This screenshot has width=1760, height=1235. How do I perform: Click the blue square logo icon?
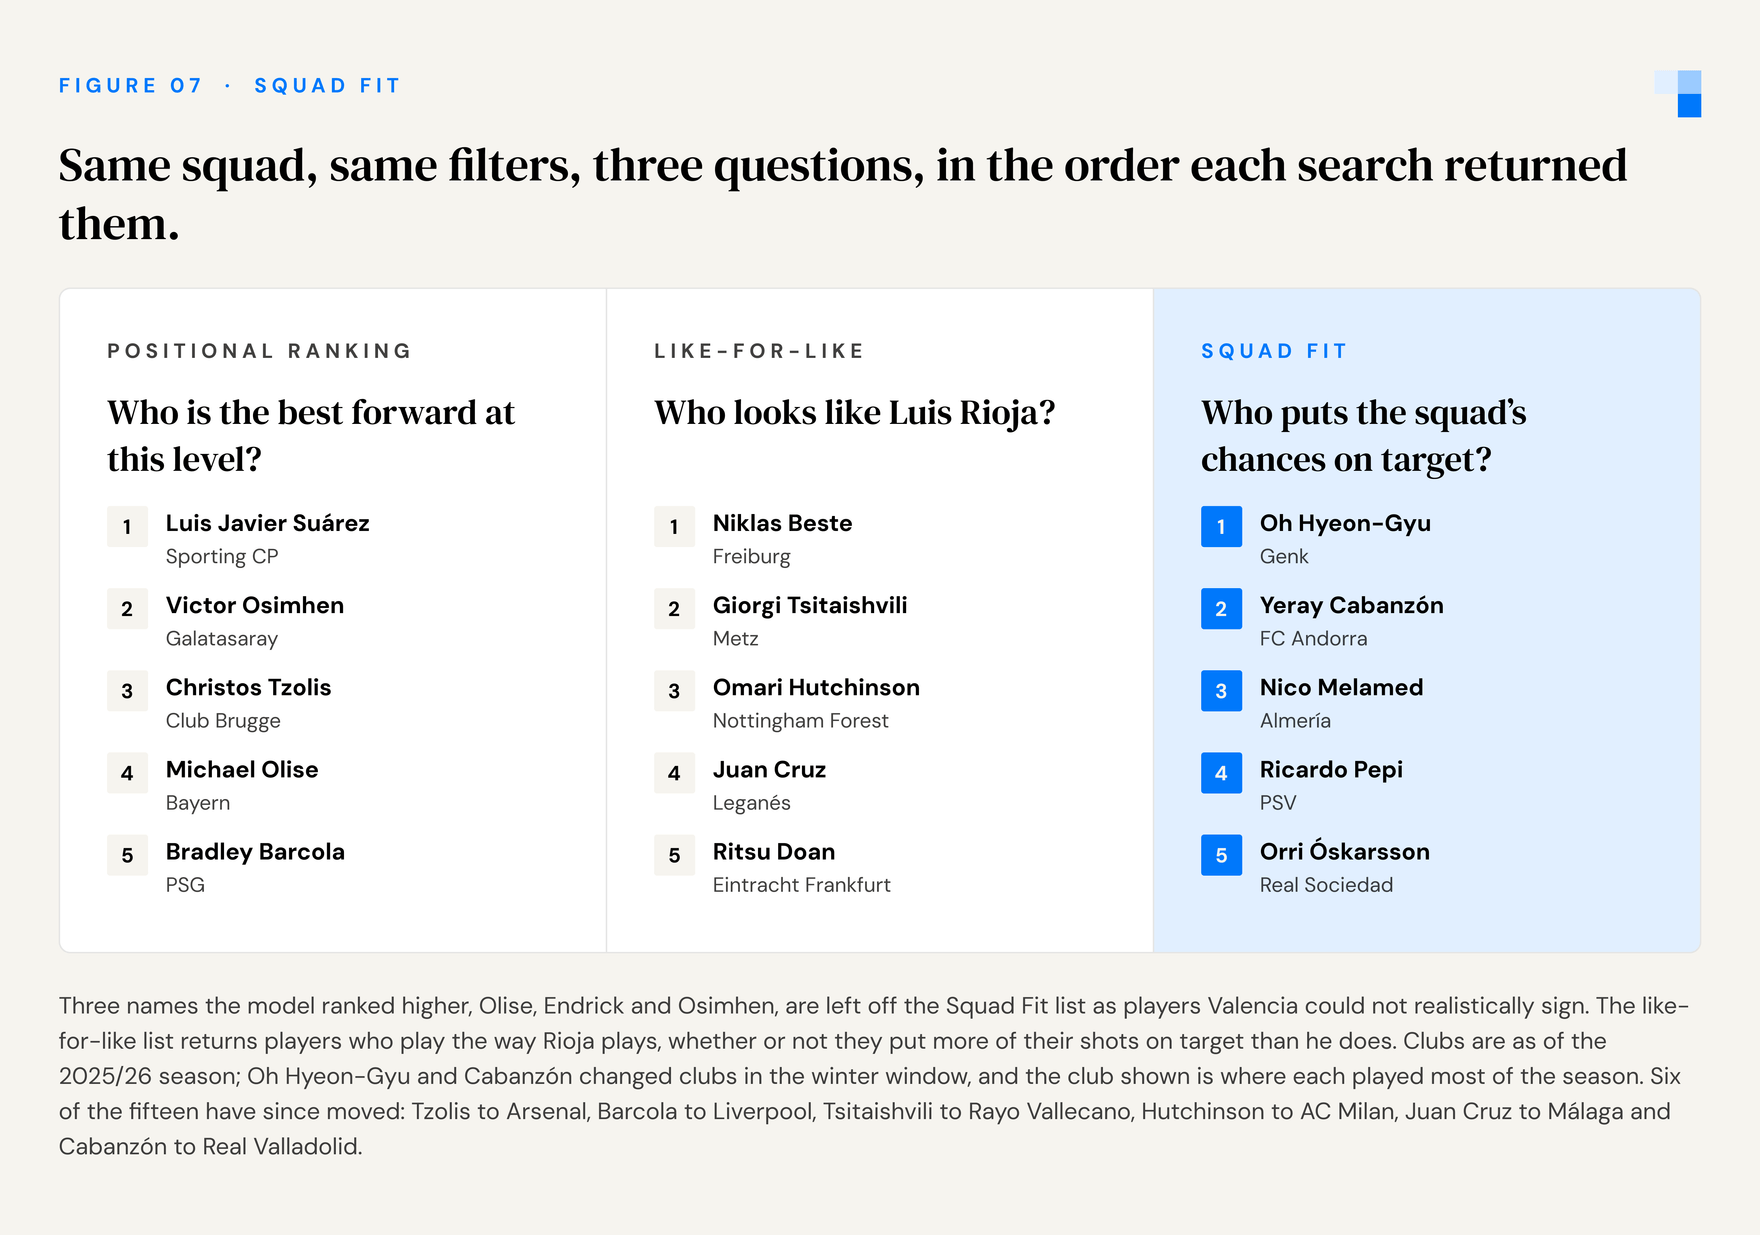coord(1678,94)
